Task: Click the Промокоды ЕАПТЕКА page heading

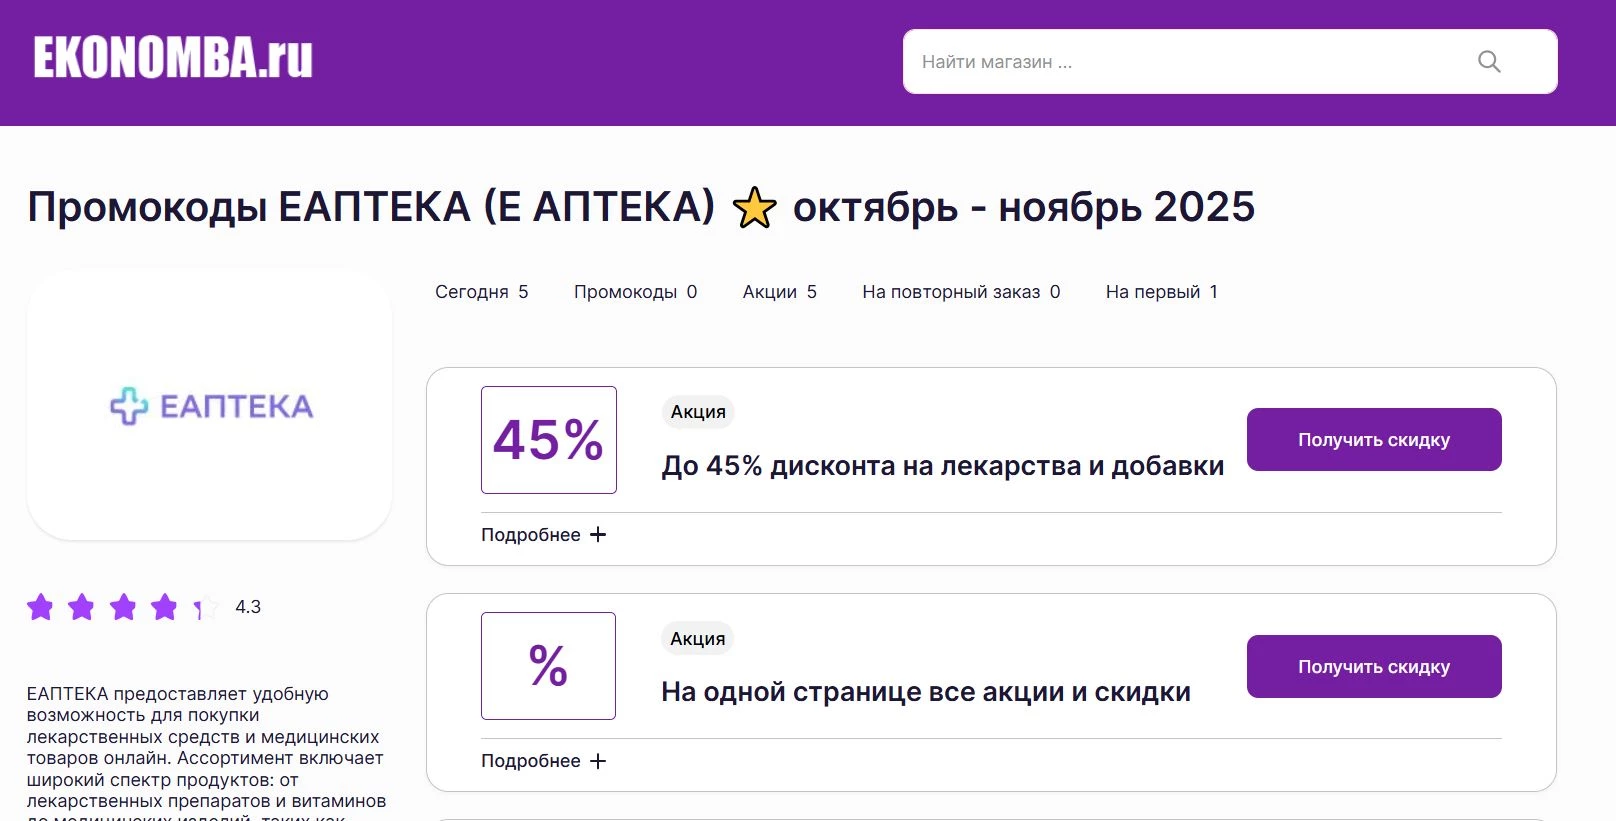Action: coord(641,207)
